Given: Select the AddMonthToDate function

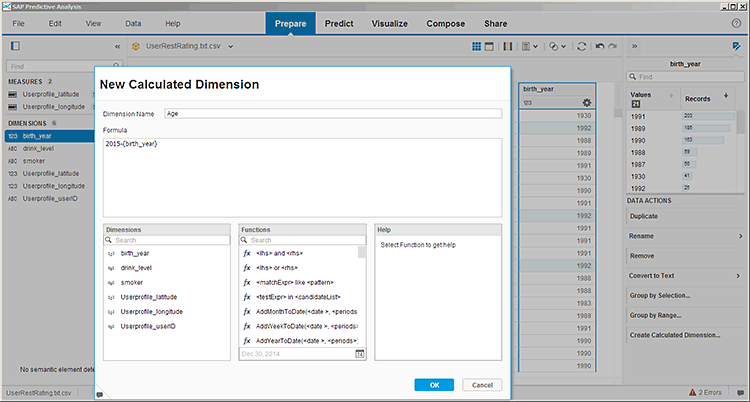Looking at the screenshot, I should pos(306,312).
